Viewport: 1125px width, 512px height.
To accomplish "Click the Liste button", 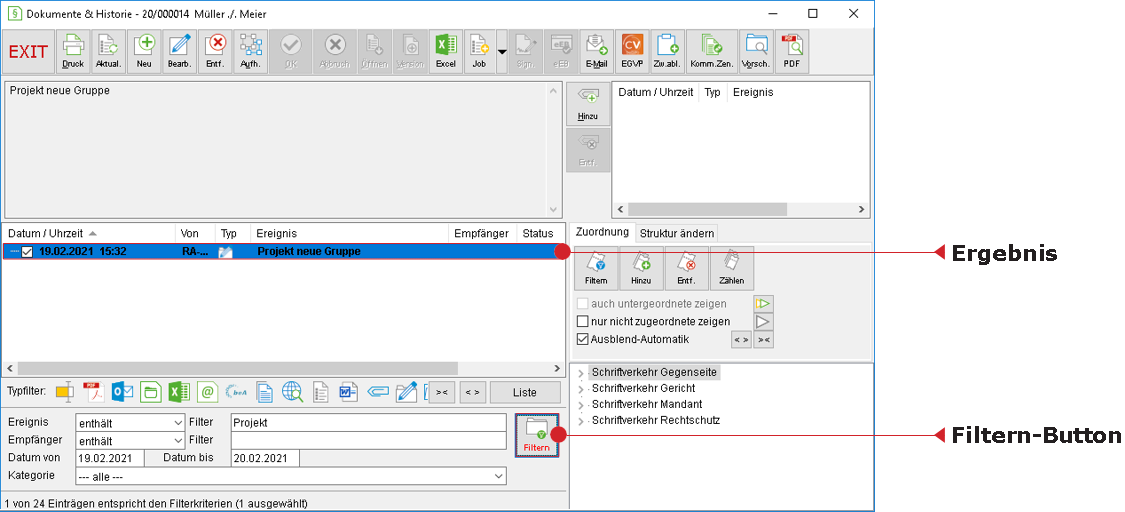I will pos(524,393).
